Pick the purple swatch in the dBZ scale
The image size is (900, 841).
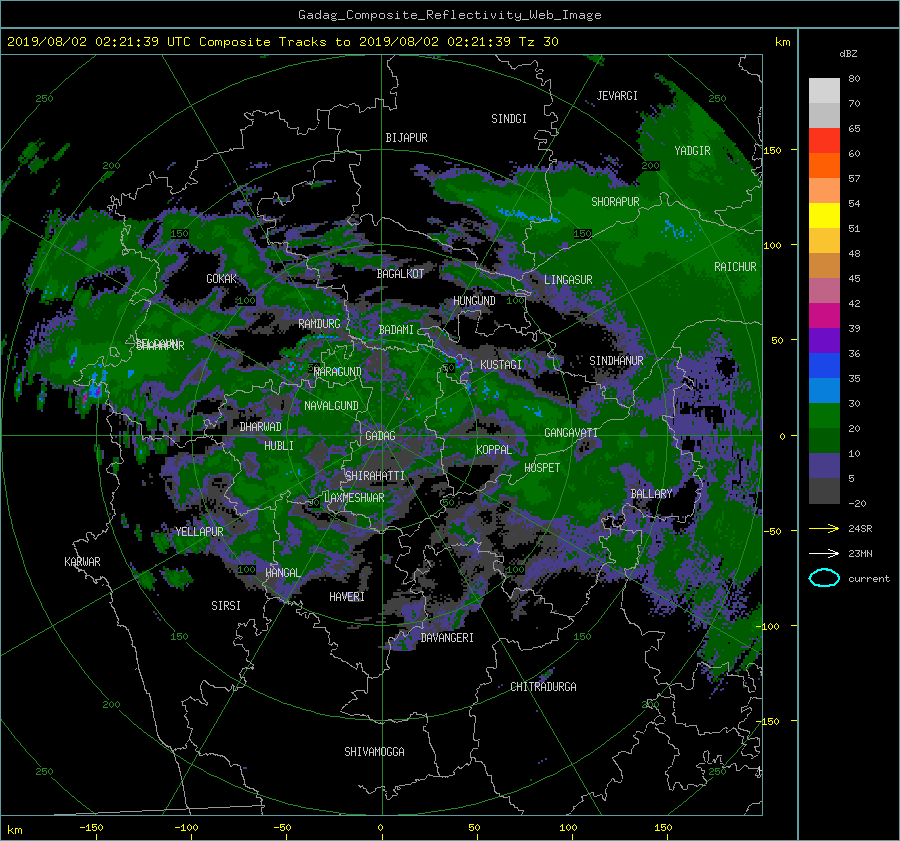pos(824,340)
